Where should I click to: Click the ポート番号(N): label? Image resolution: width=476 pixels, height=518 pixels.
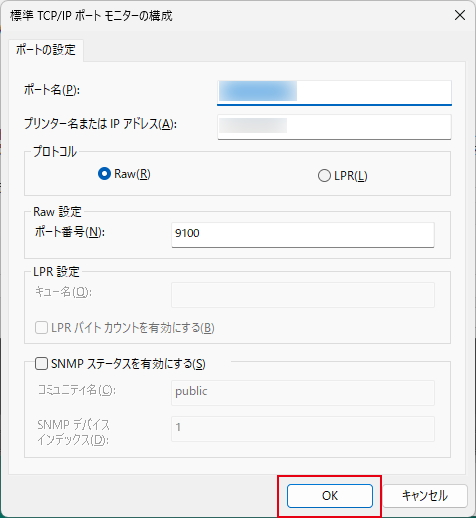(x=70, y=232)
